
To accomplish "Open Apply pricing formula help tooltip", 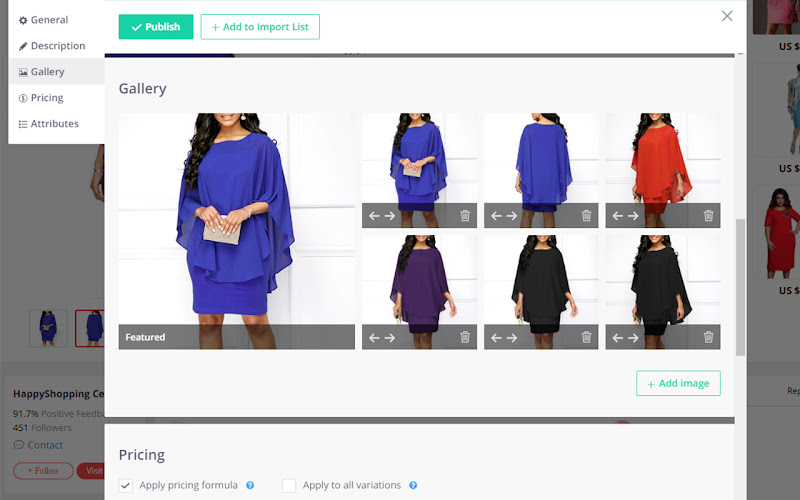I will click(x=250, y=485).
